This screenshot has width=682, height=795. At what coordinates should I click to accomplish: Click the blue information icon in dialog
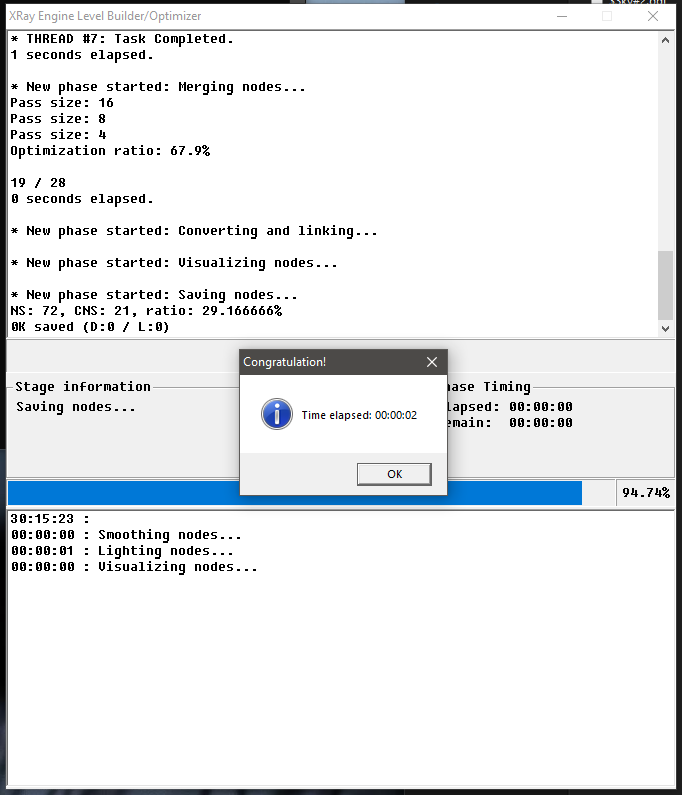pos(277,414)
